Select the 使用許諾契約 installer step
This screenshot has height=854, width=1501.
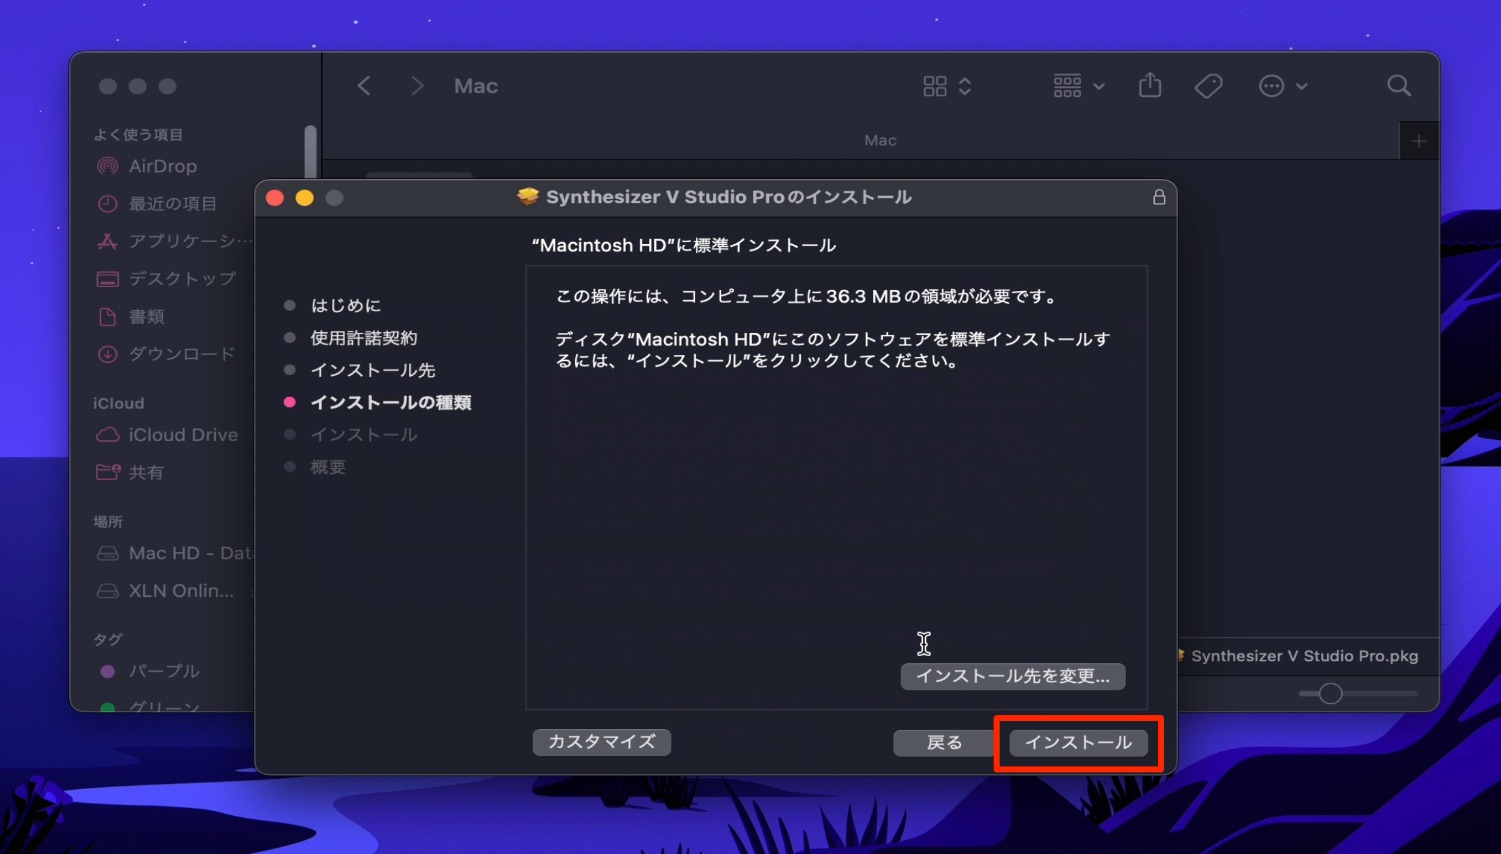click(364, 338)
